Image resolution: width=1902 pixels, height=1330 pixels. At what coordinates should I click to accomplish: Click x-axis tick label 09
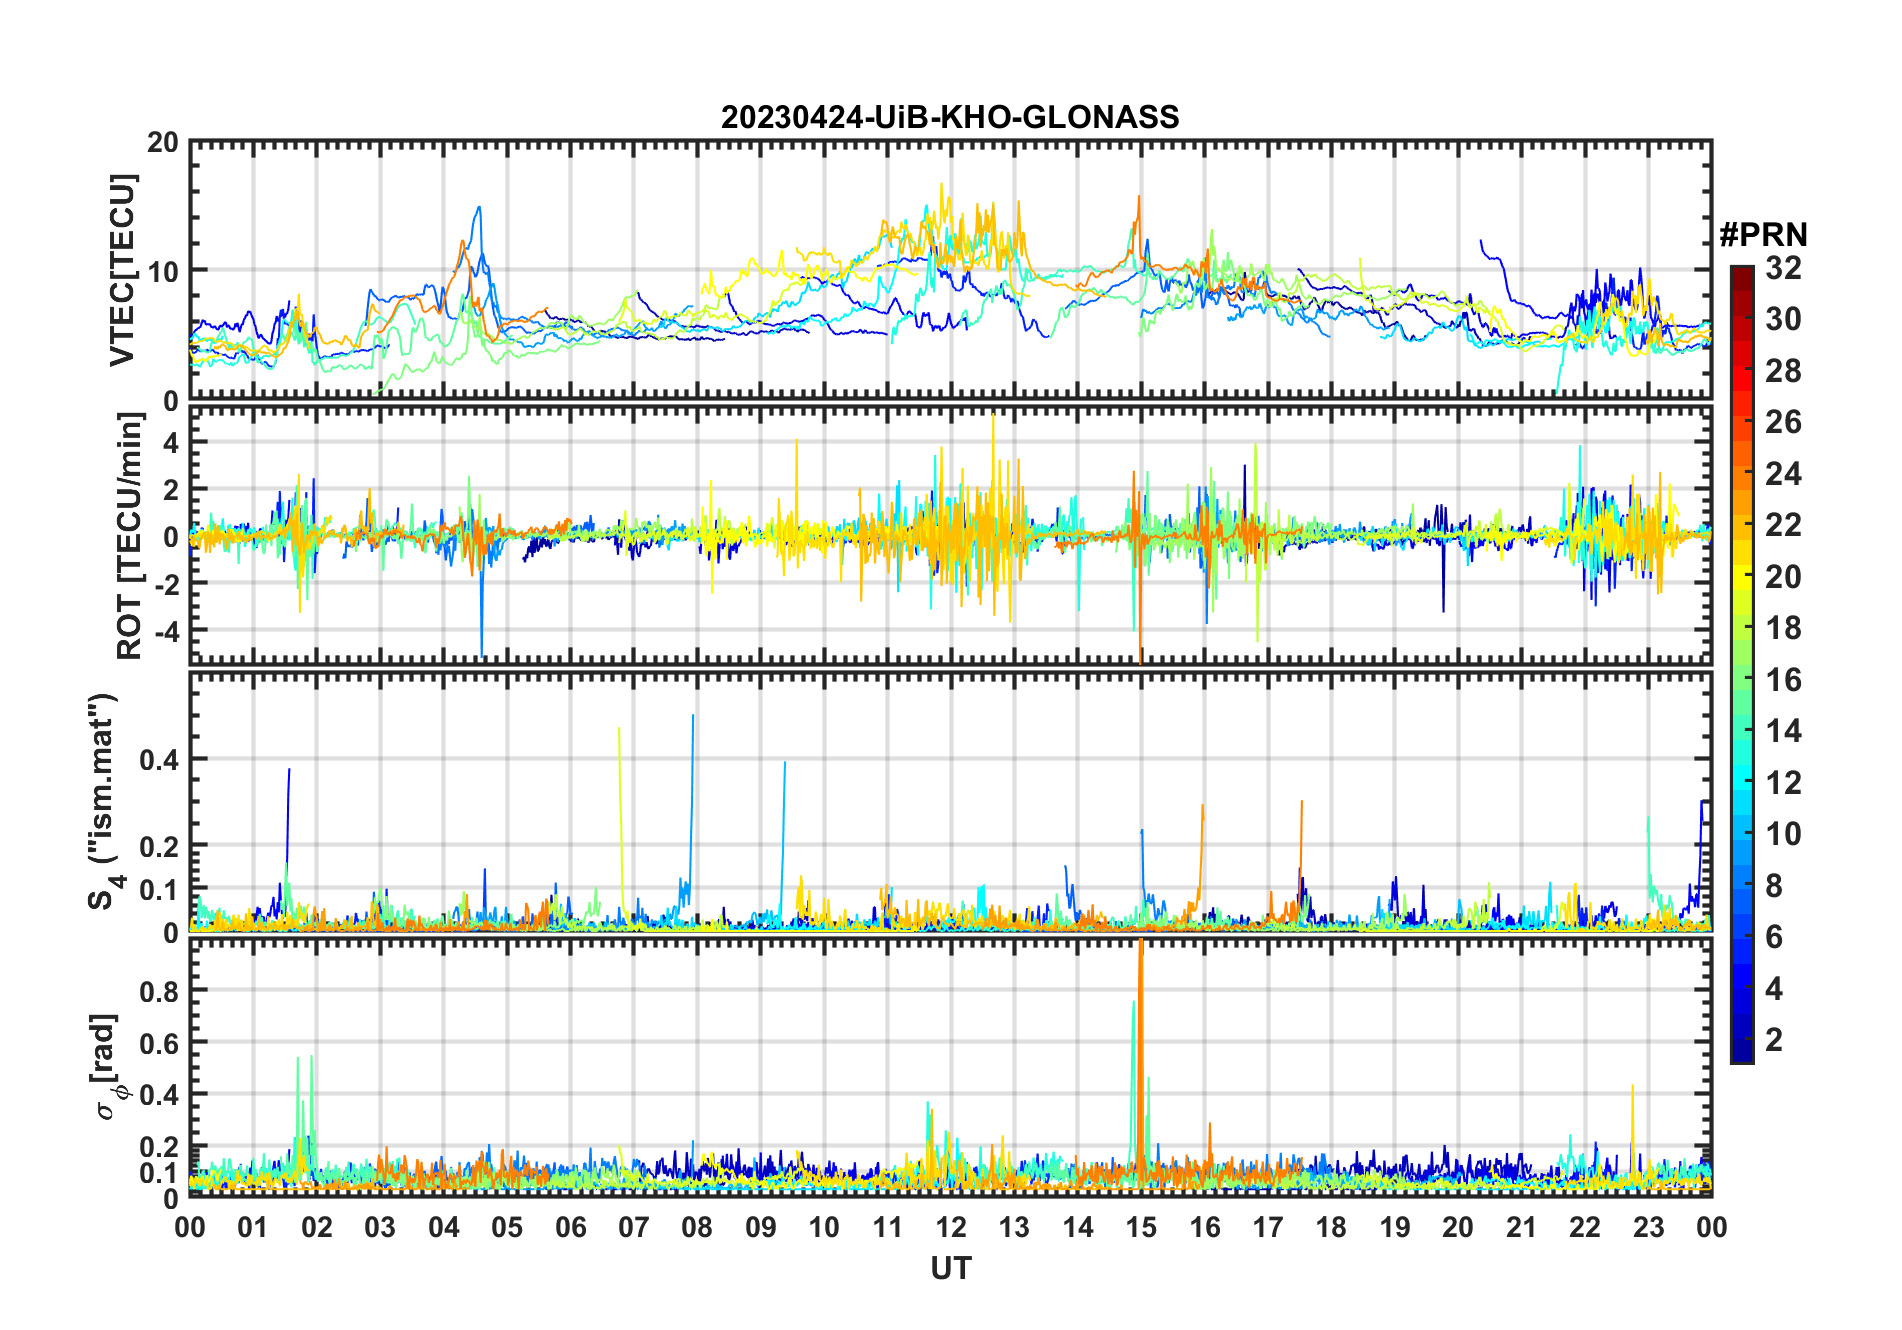760,1227
